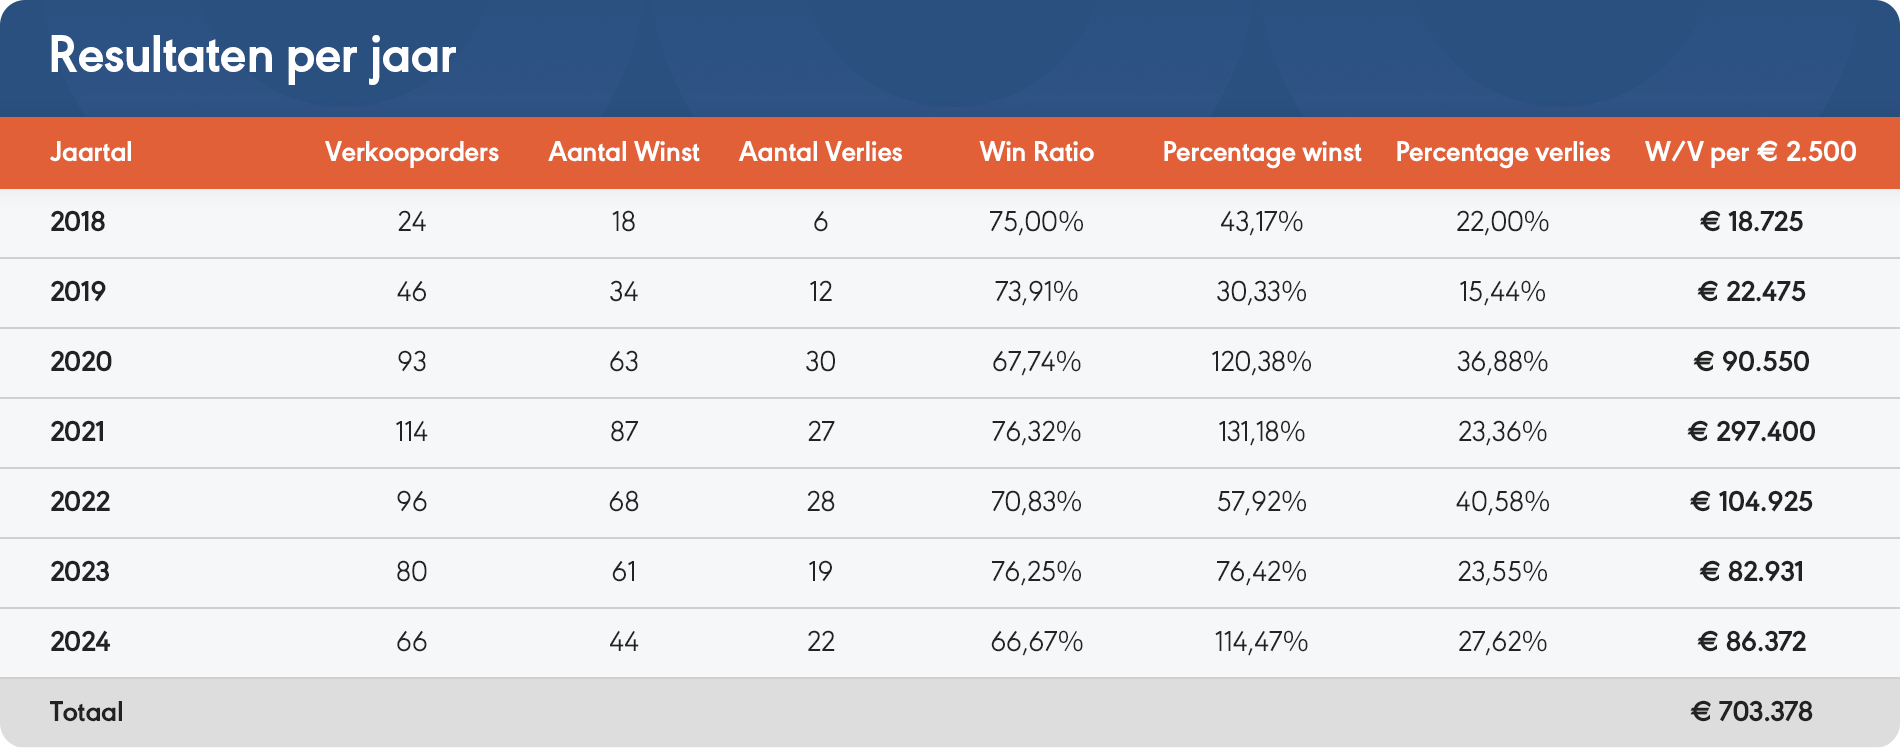Click the 2024 year cell
The width and height of the screenshot is (1900, 748).
tap(80, 642)
